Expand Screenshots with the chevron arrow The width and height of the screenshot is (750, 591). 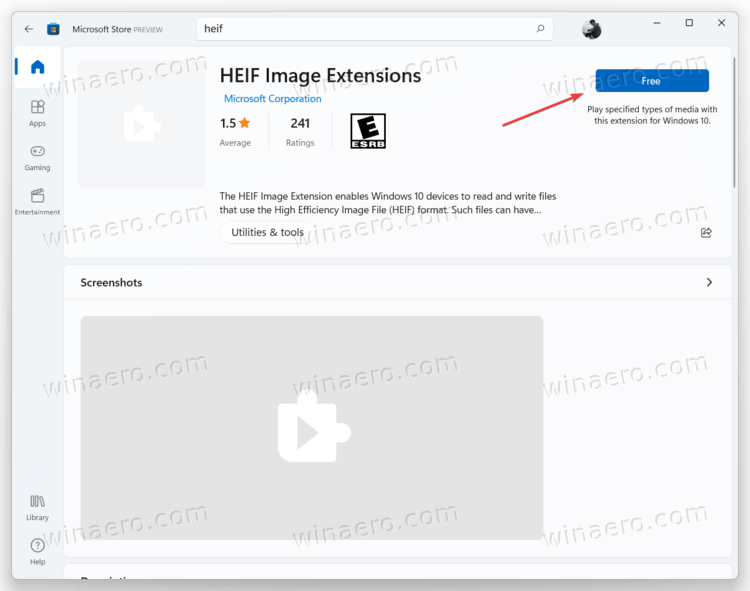709,283
